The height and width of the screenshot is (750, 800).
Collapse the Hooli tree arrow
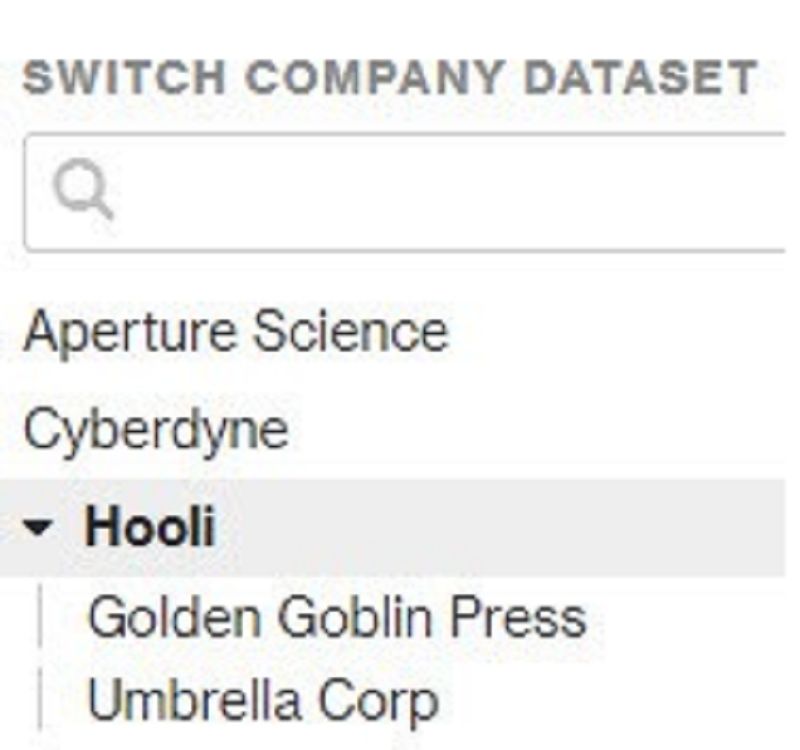click(x=39, y=527)
